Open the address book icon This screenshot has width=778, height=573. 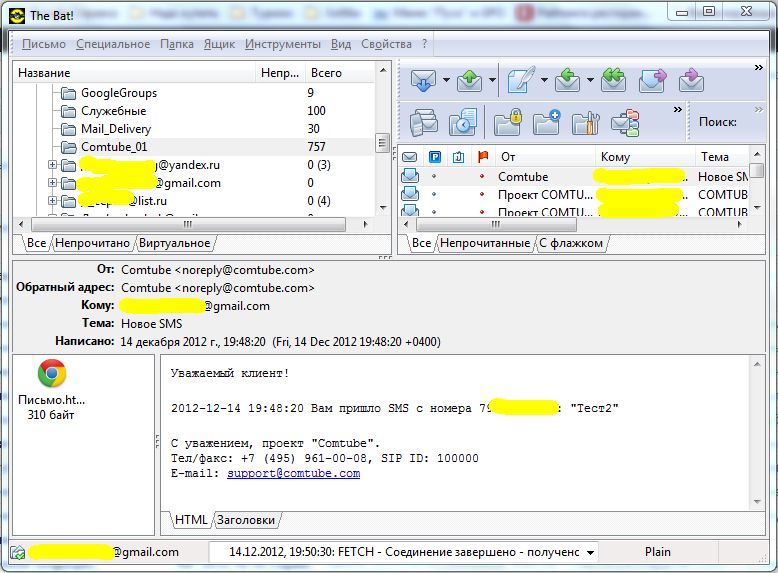pyautogui.click(x=424, y=122)
